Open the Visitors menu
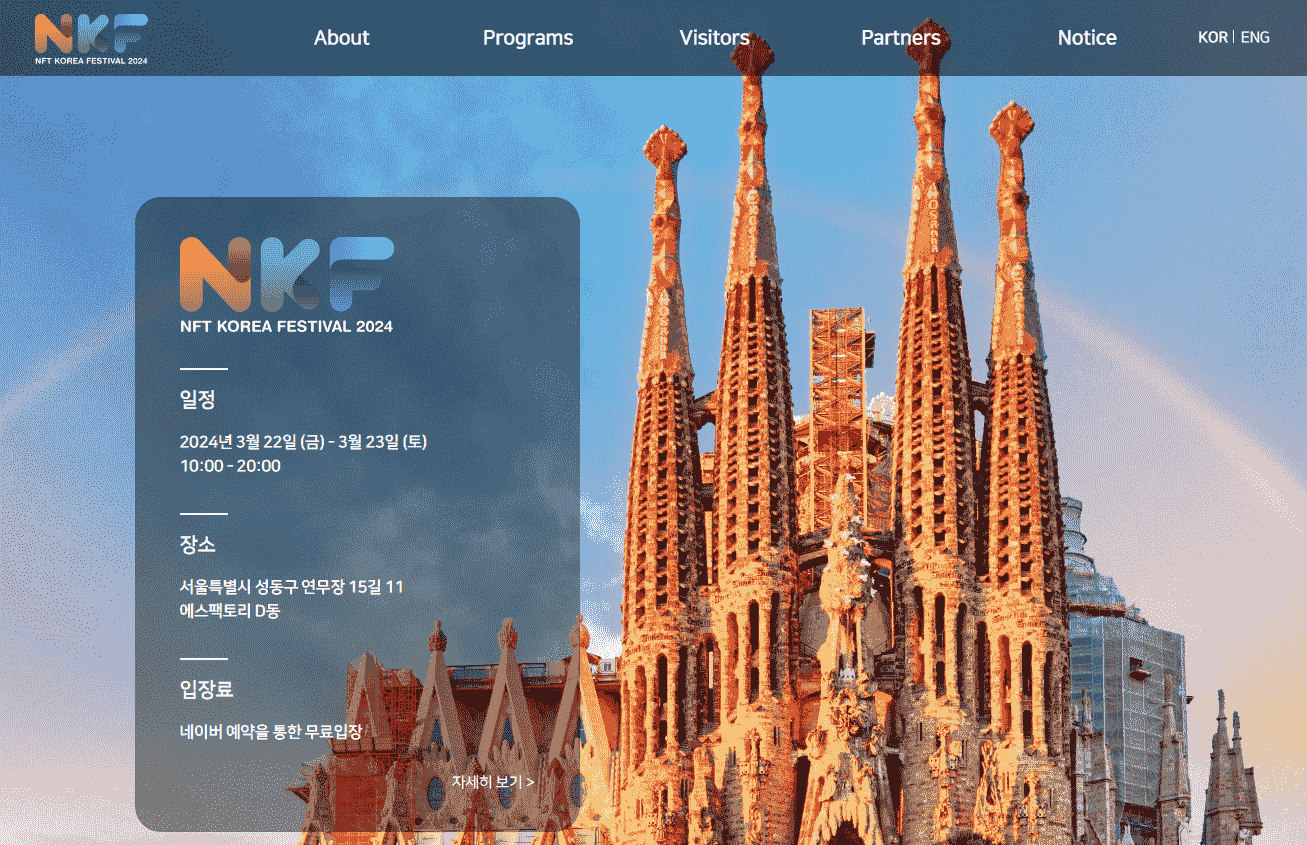The height and width of the screenshot is (845, 1307). [x=714, y=38]
